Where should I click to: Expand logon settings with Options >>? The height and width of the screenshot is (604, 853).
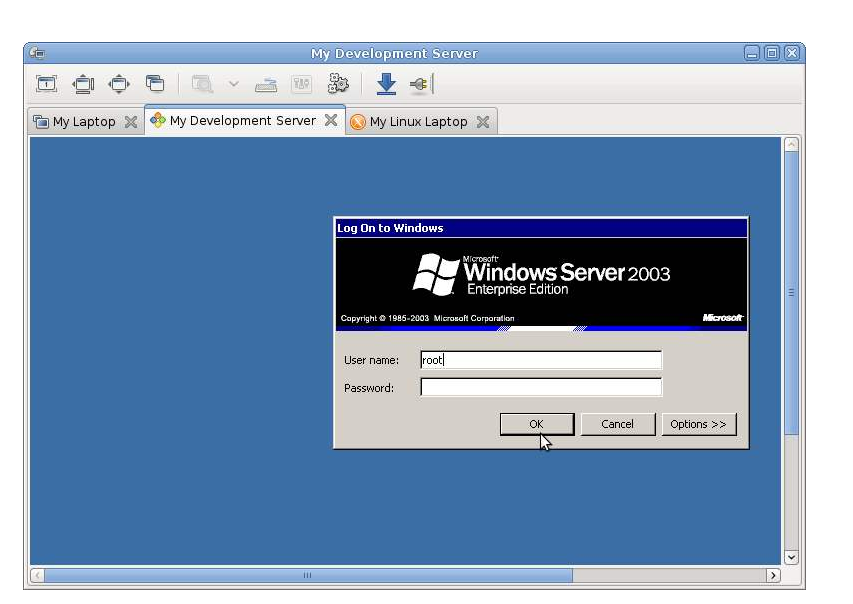[699, 424]
